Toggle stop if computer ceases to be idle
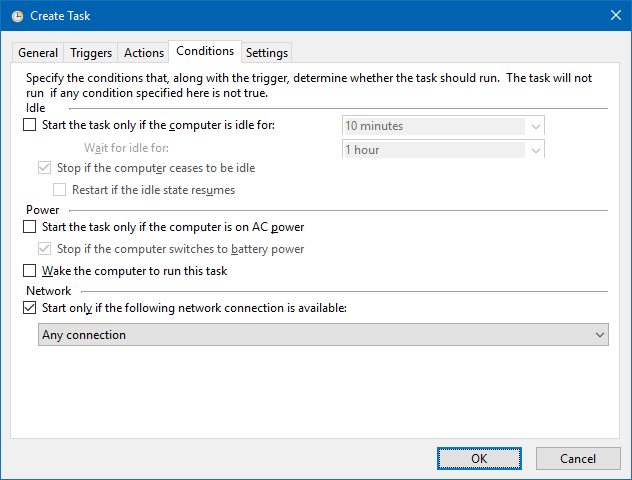Image resolution: width=632 pixels, height=480 pixels. [44, 168]
